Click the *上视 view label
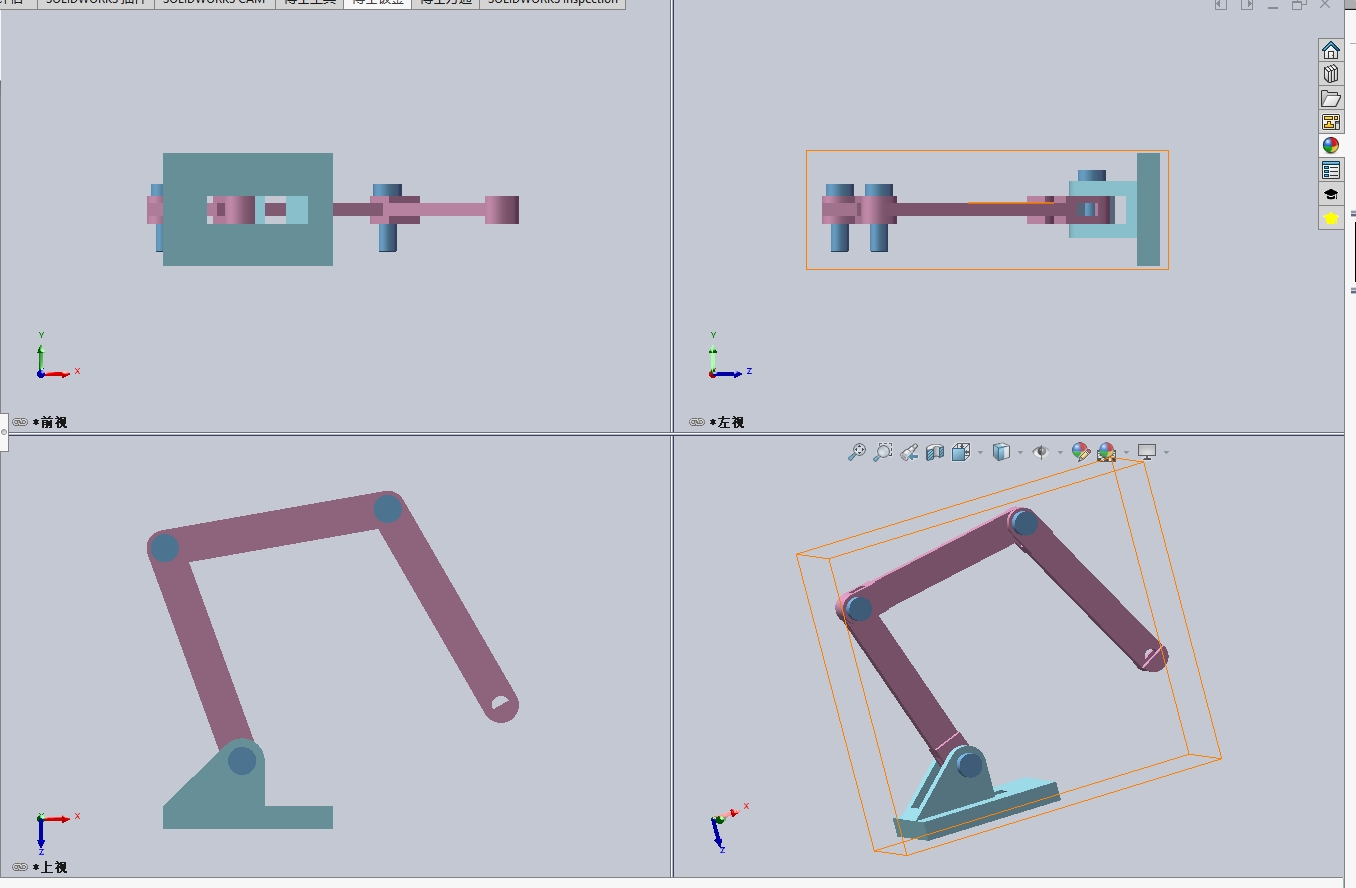Viewport: 1356px width, 888px height. [x=50, y=867]
